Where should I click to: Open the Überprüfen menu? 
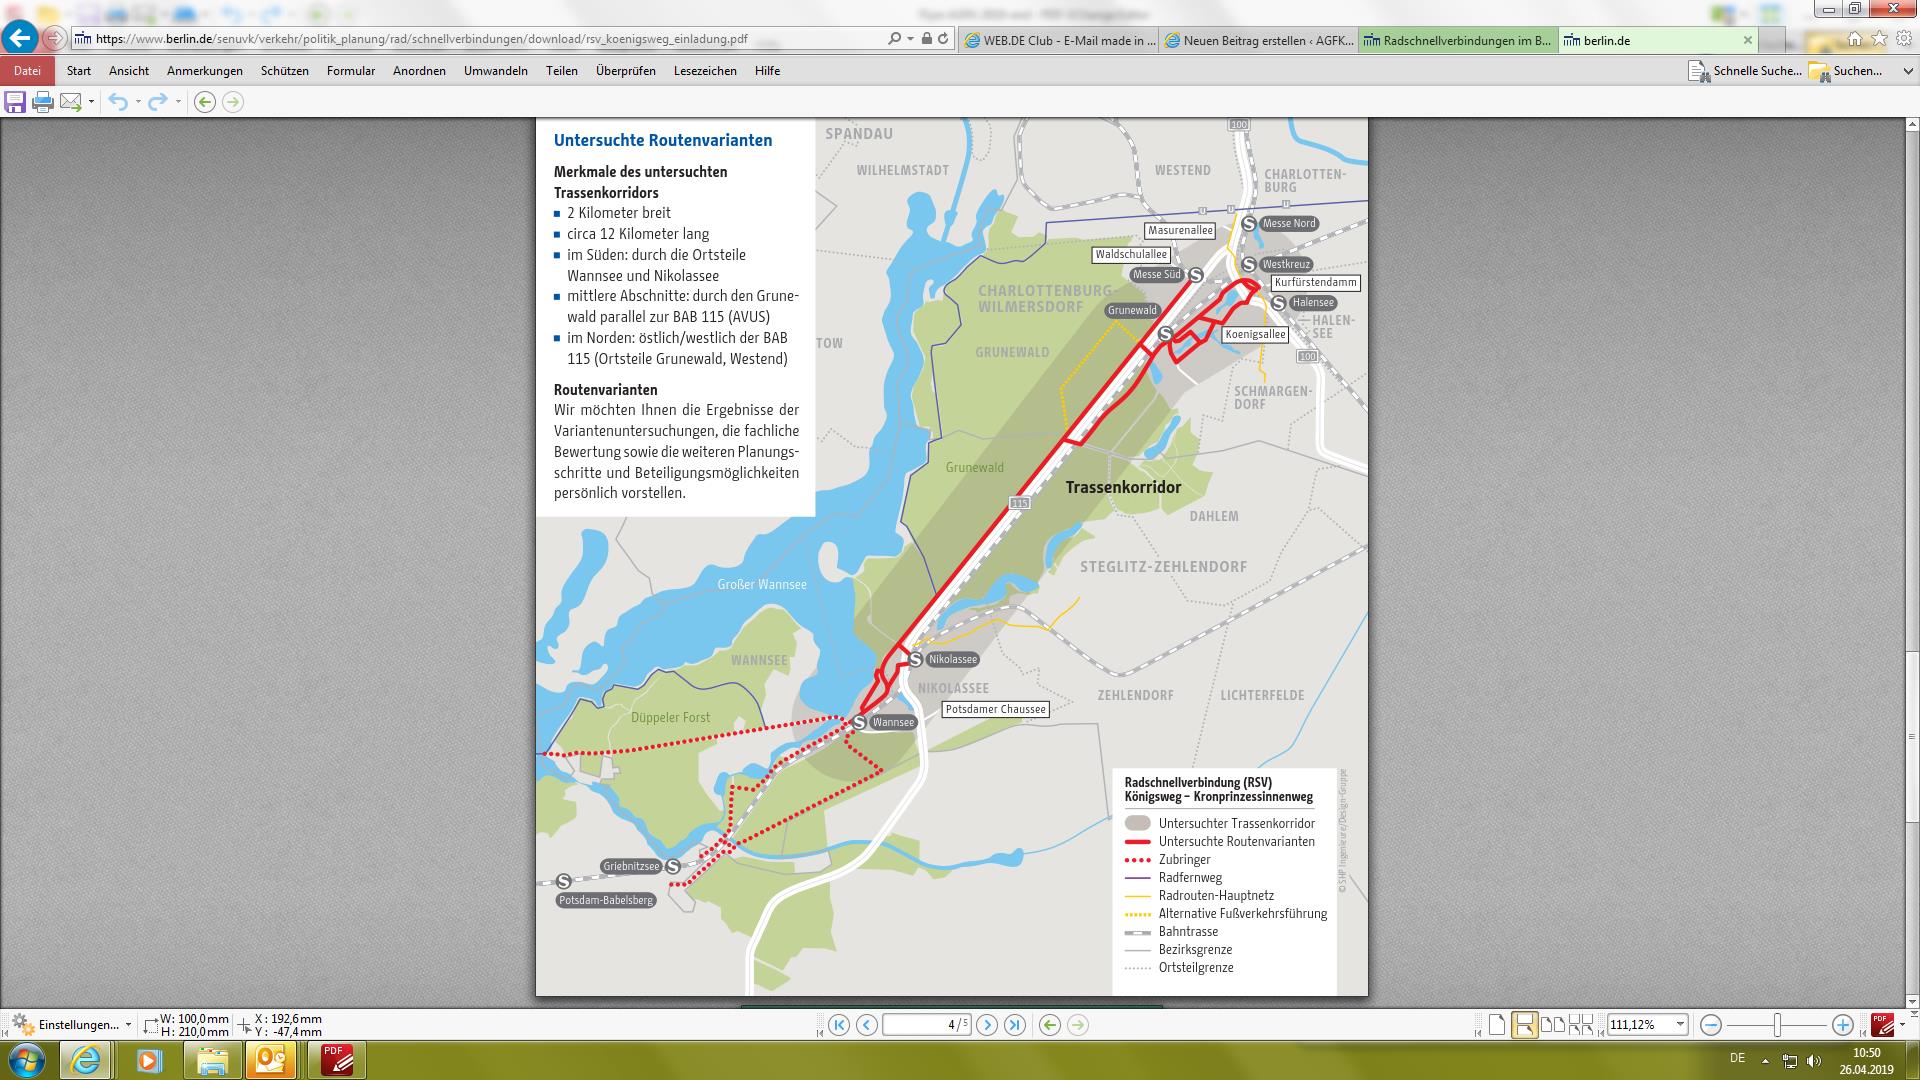pos(626,71)
